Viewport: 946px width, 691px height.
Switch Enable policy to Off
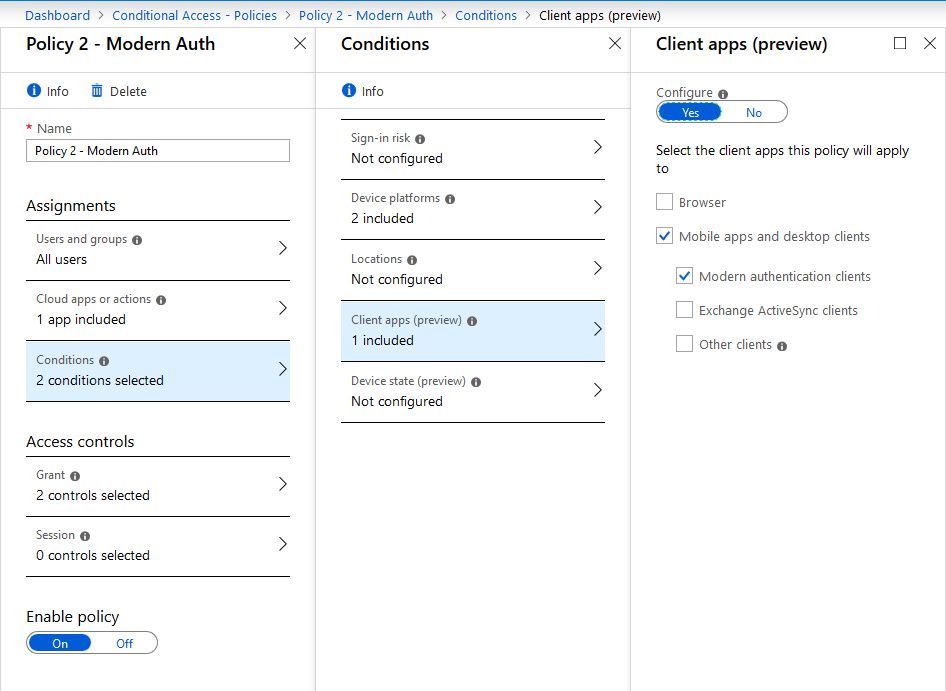(x=124, y=643)
